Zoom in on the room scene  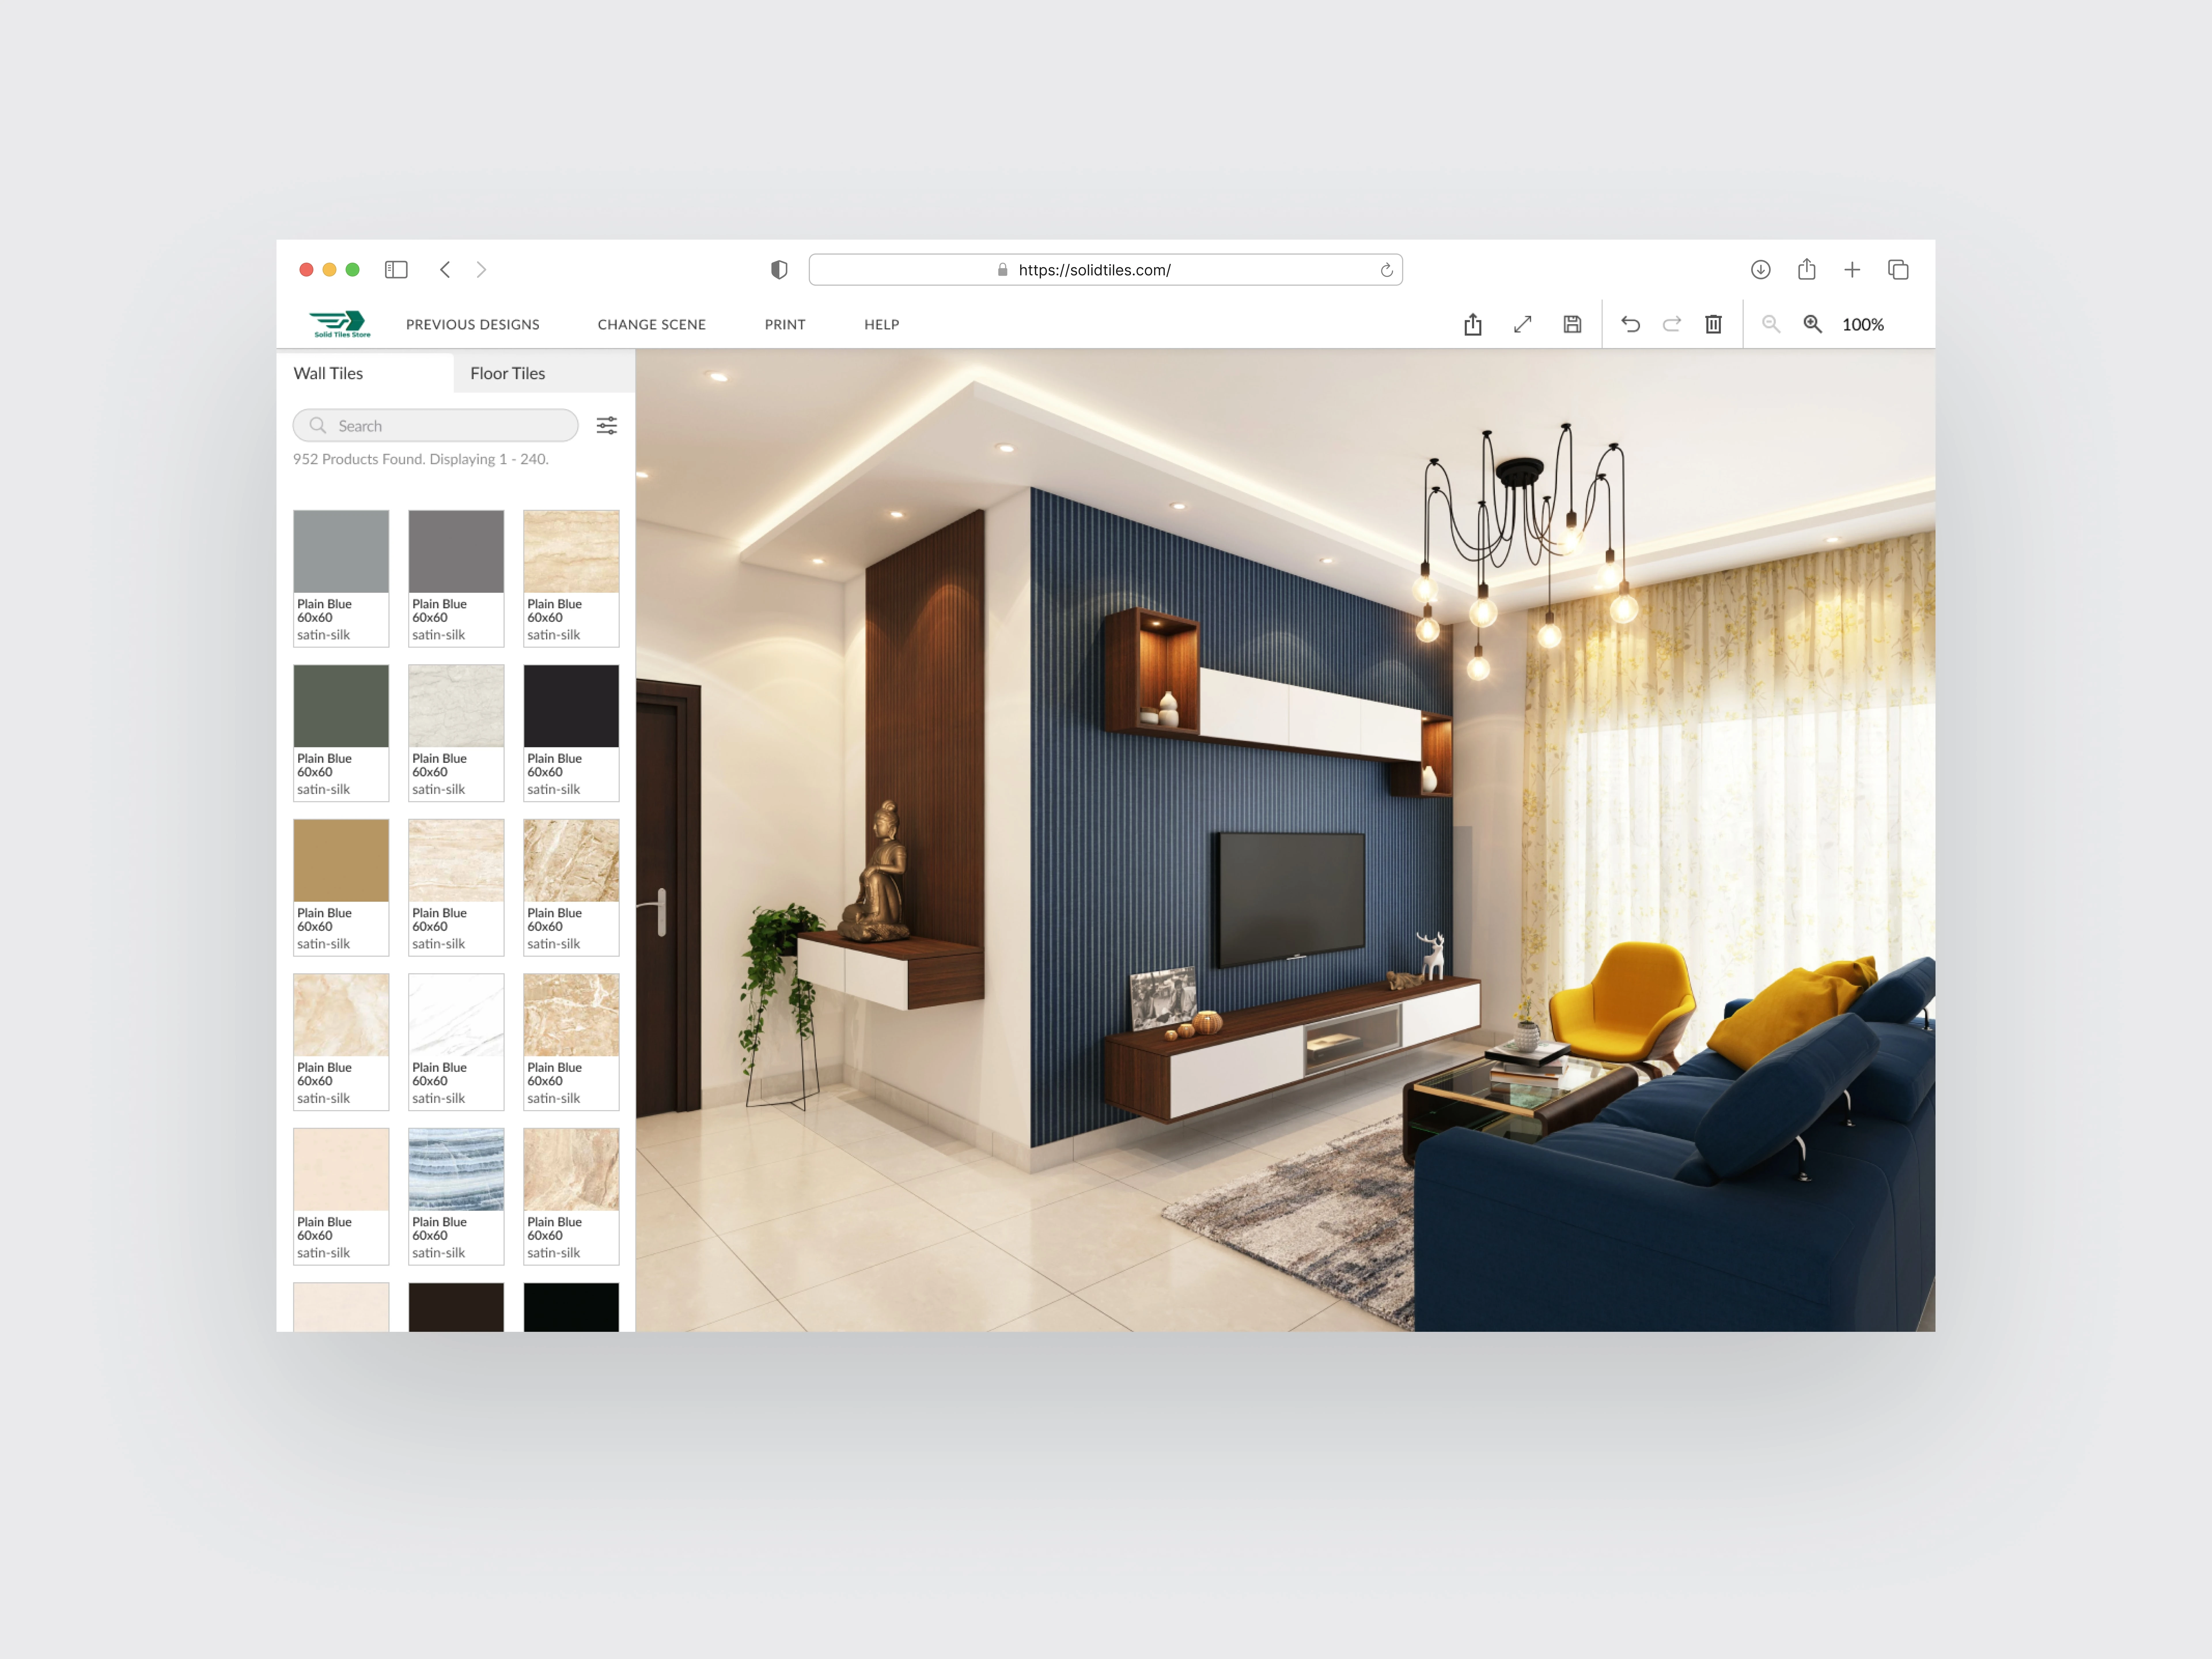click(1812, 324)
